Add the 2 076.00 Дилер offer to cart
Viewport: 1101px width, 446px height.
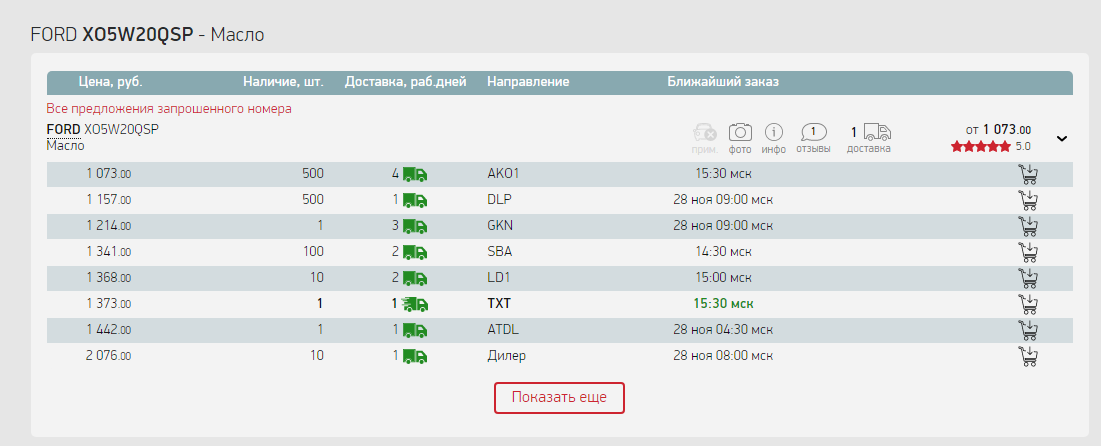click(x=1028, y=356)
